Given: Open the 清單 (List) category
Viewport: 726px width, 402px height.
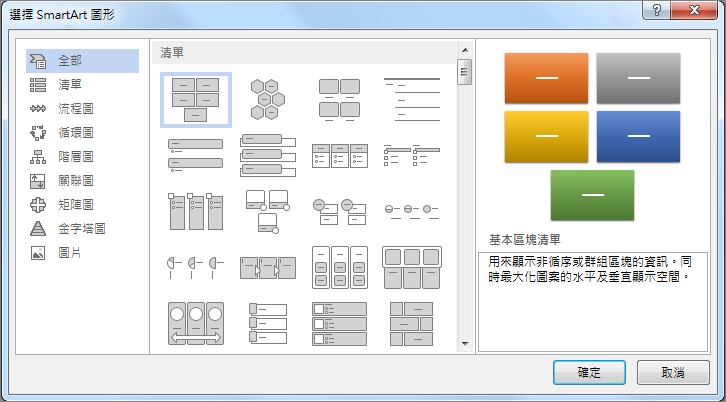Looking at the screenshot, I should (x=82, y=85).
